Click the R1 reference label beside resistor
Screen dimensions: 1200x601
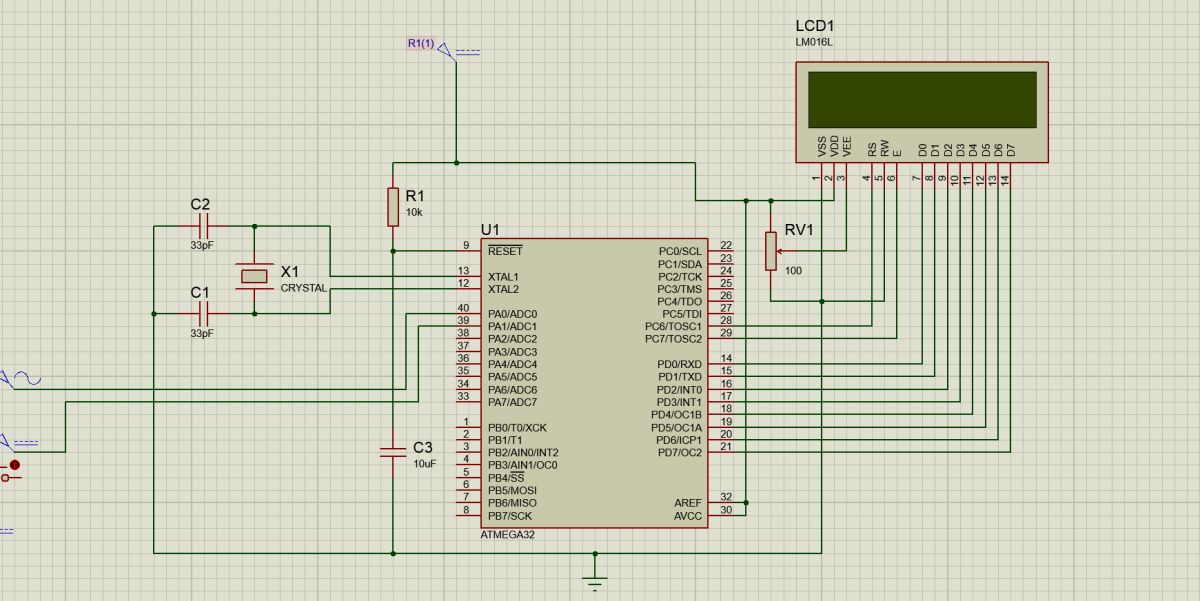tap(414, 195)
